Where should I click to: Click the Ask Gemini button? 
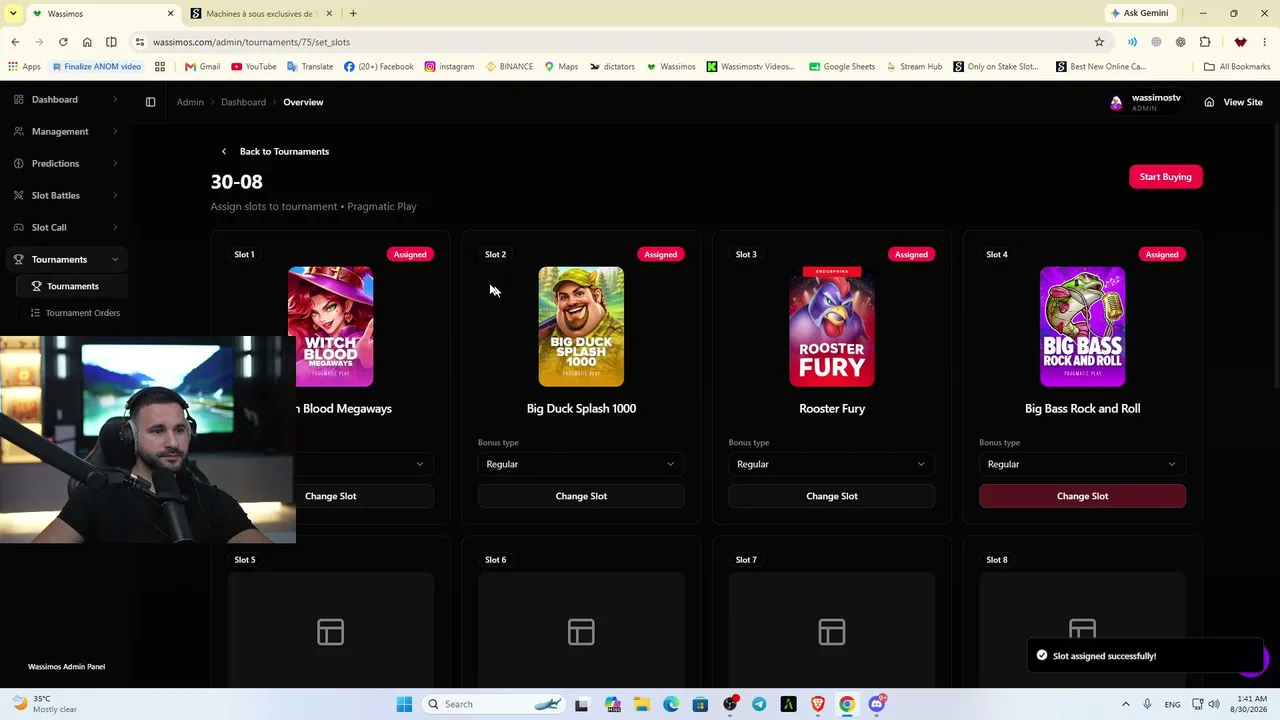tap(1139, 13)
